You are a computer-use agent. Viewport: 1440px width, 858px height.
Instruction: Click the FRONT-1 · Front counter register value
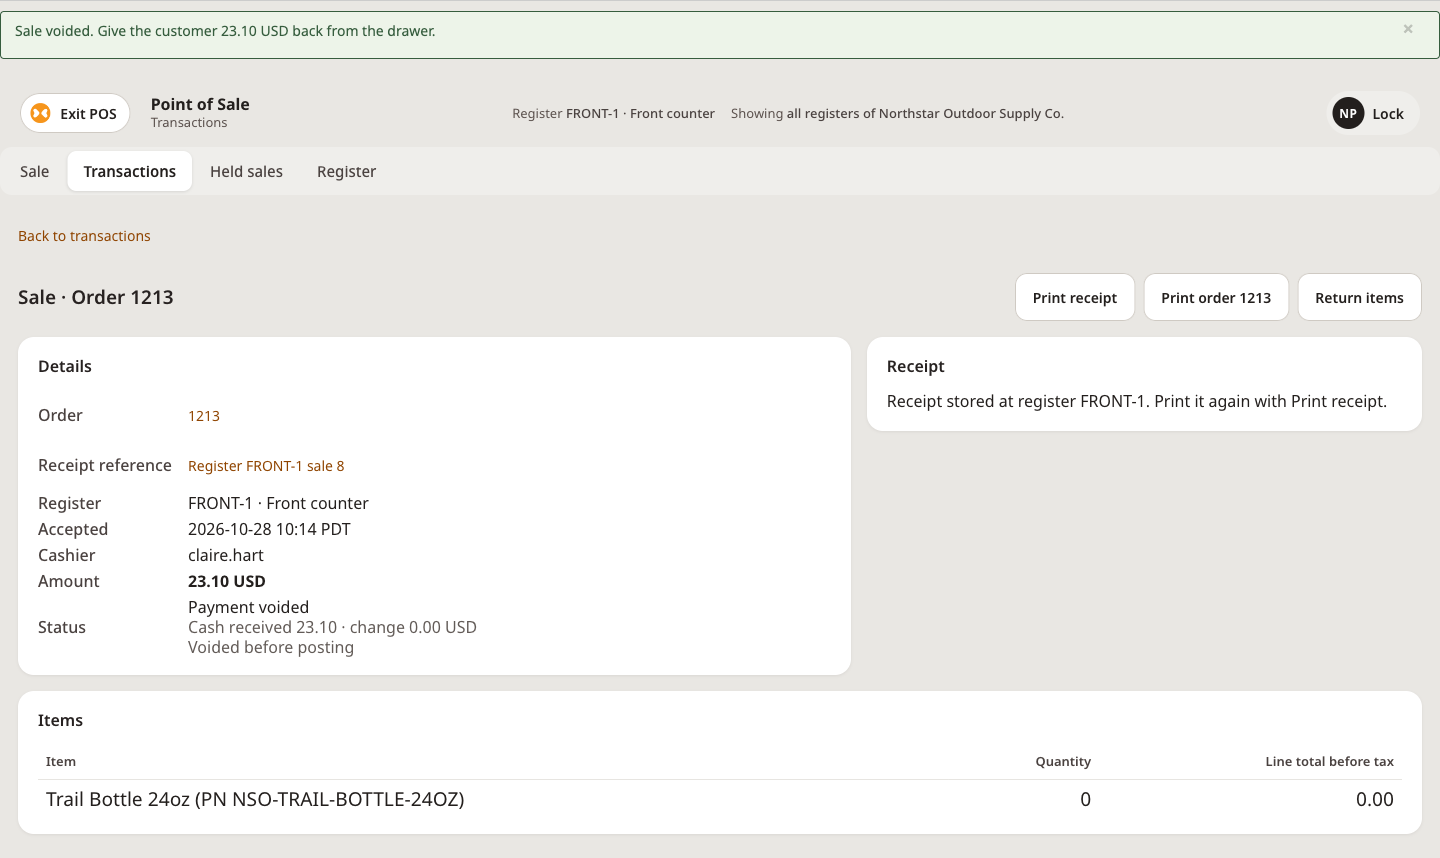pos(278,503)
